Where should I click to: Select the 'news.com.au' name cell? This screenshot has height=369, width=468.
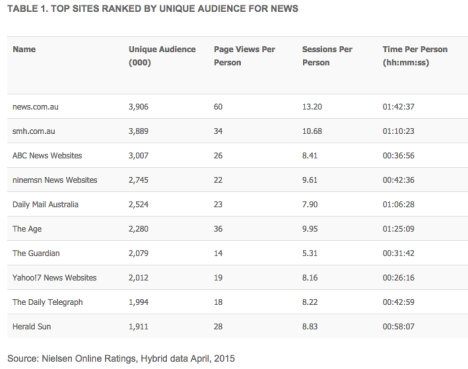coord(35,107)
